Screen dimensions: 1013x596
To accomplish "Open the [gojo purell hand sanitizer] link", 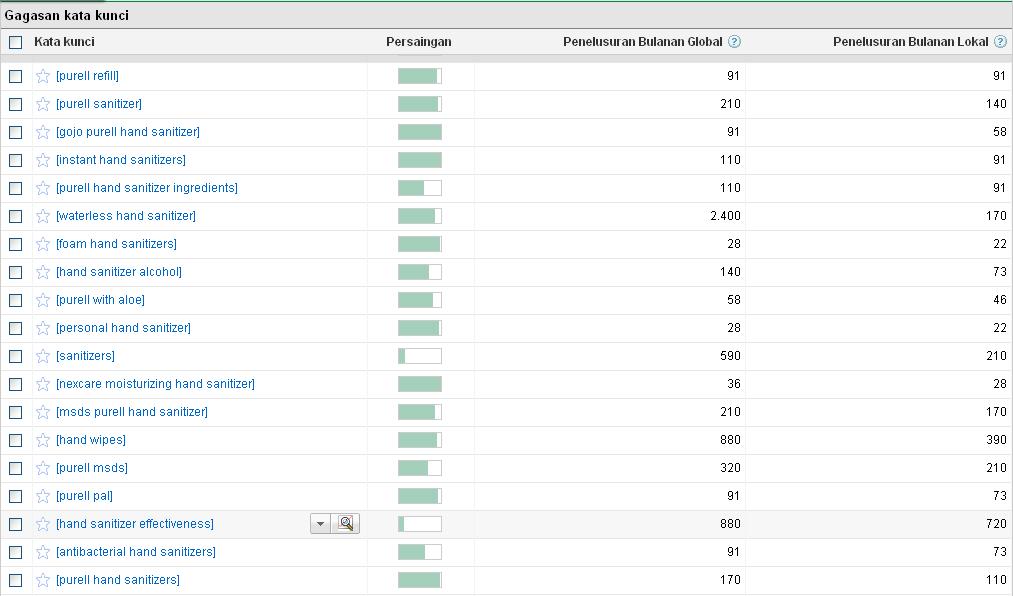I will [128, 132].
